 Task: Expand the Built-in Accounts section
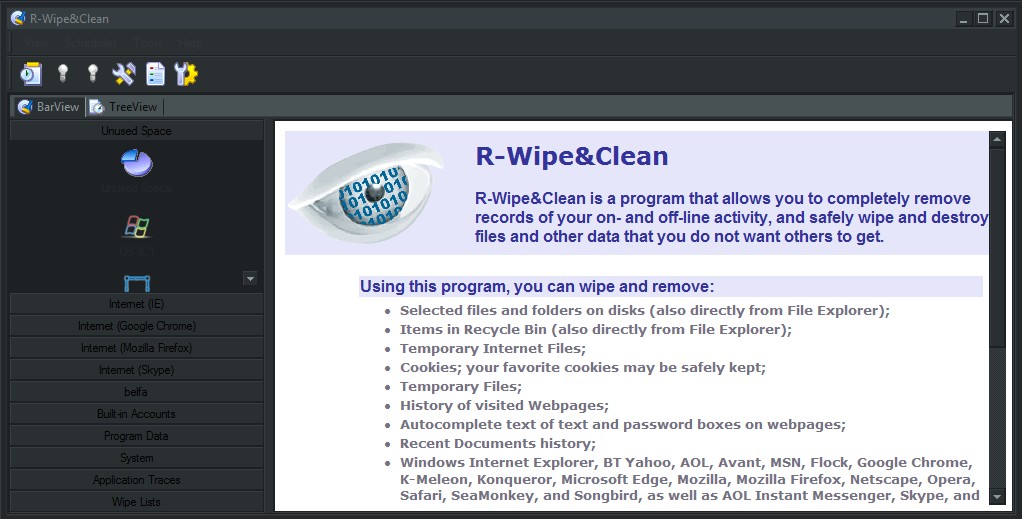pos(136,414)
